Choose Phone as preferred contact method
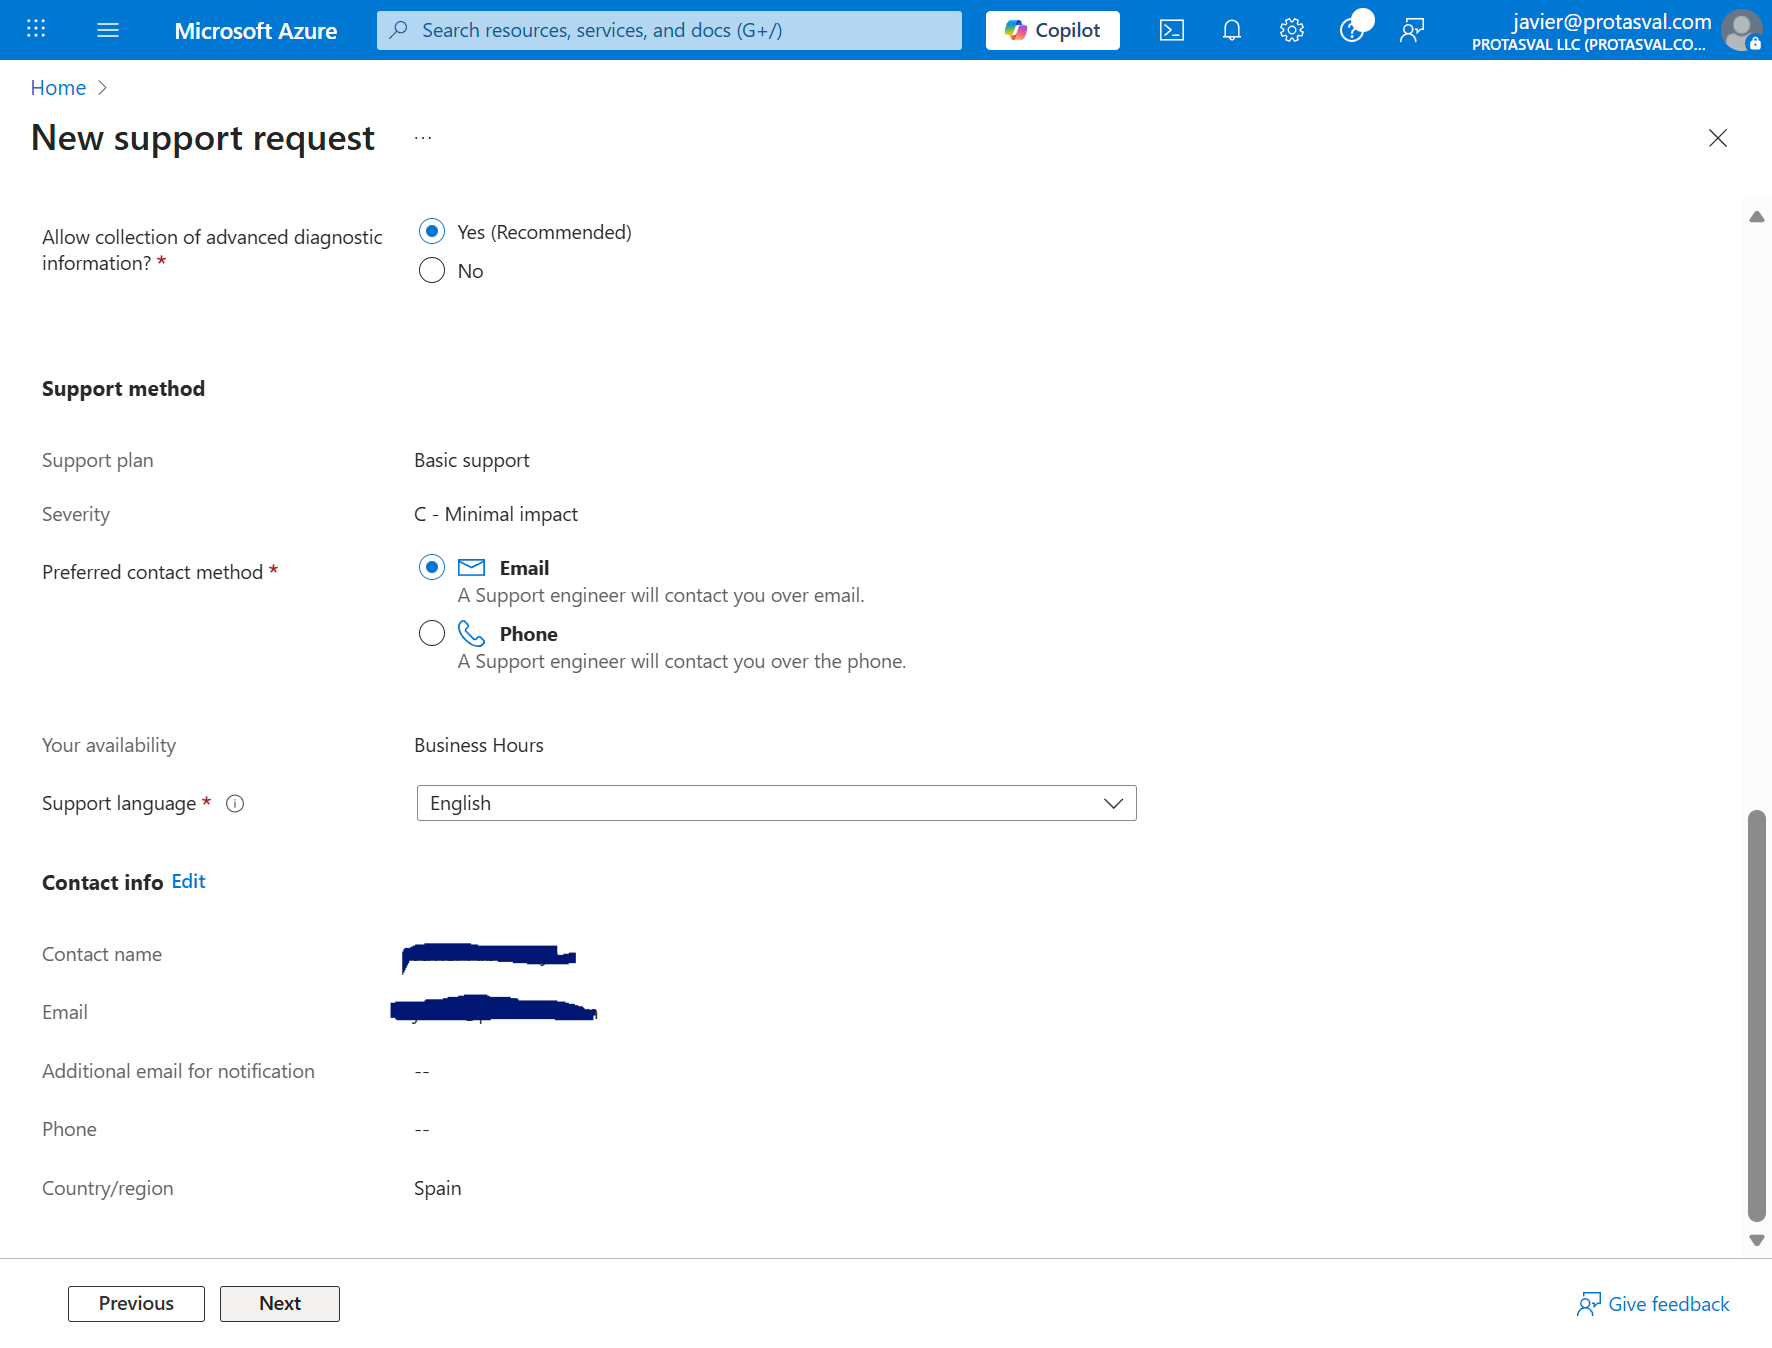Image resolution: width=1772 pixels, height=1348 pixels. click(432, 633)
